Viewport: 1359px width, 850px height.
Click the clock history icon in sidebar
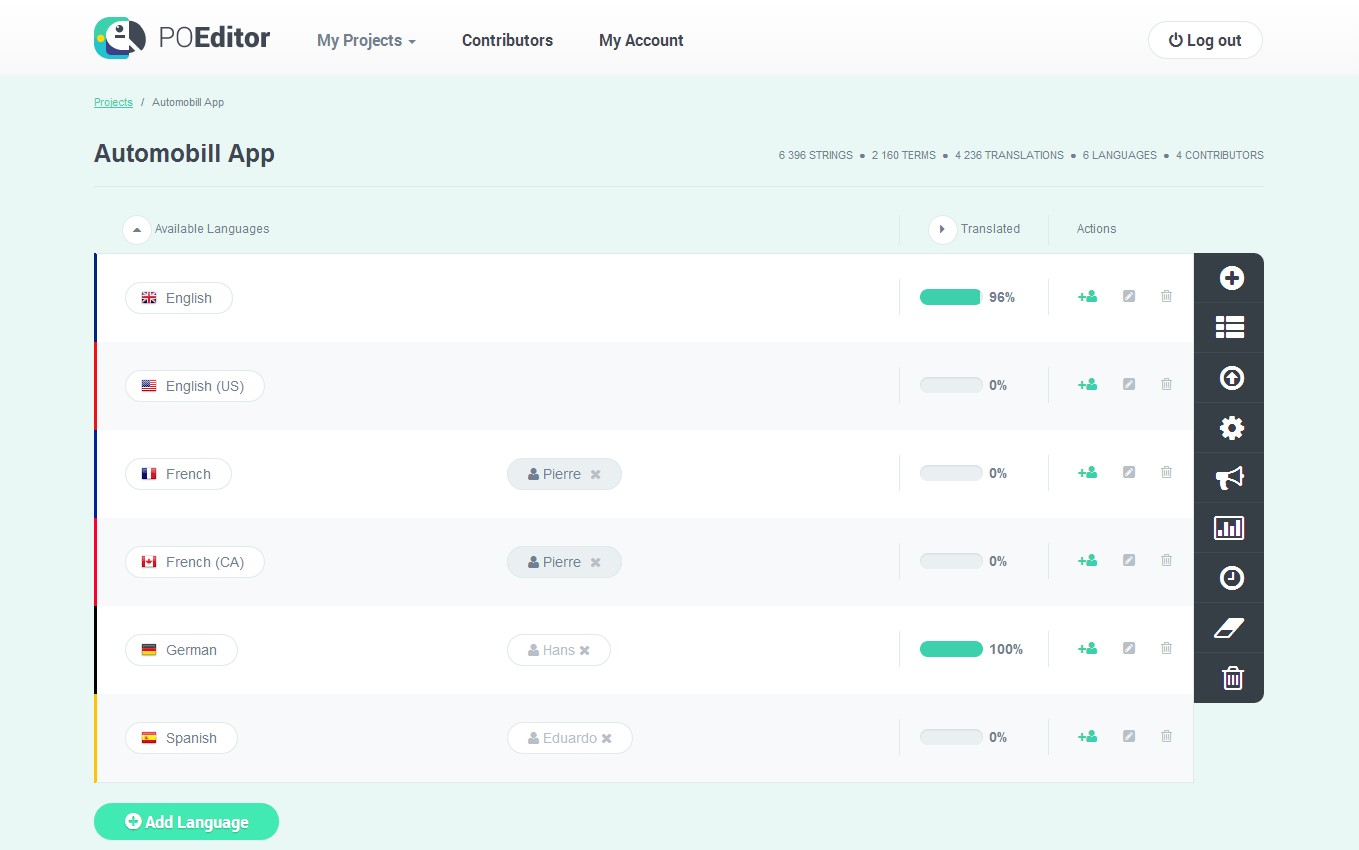(x=1231, y=578)
